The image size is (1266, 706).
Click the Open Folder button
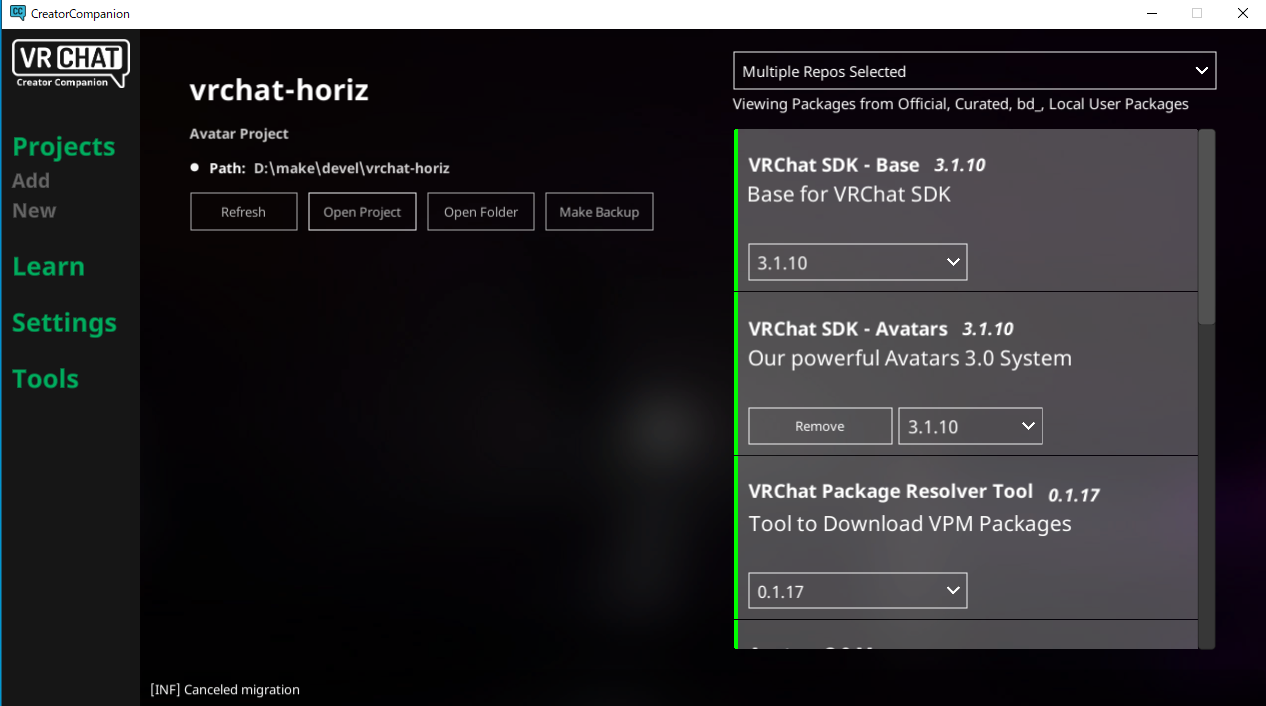pyautogui.click(x=481, y=212)
